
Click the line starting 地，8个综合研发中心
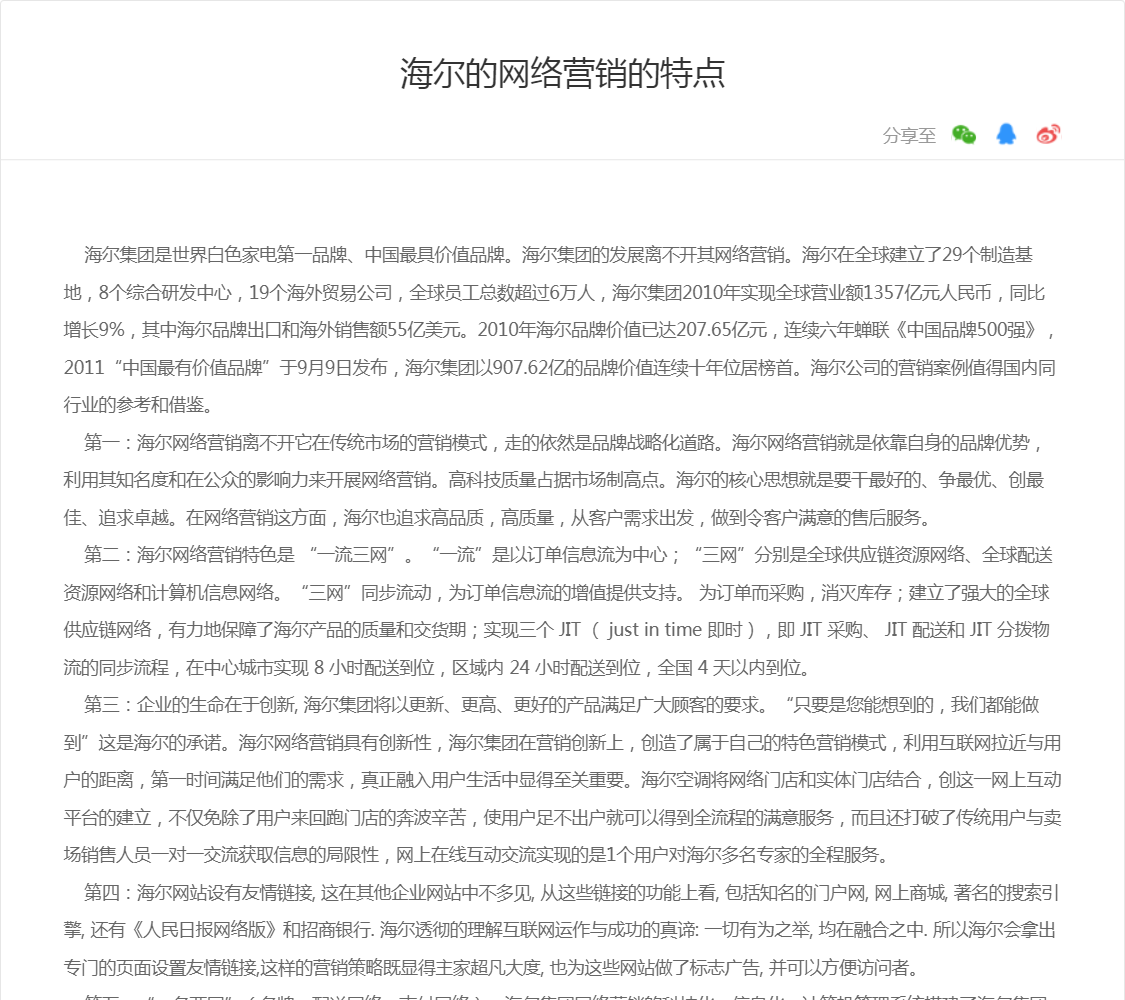pyautogui.click(x=554, y=293)
